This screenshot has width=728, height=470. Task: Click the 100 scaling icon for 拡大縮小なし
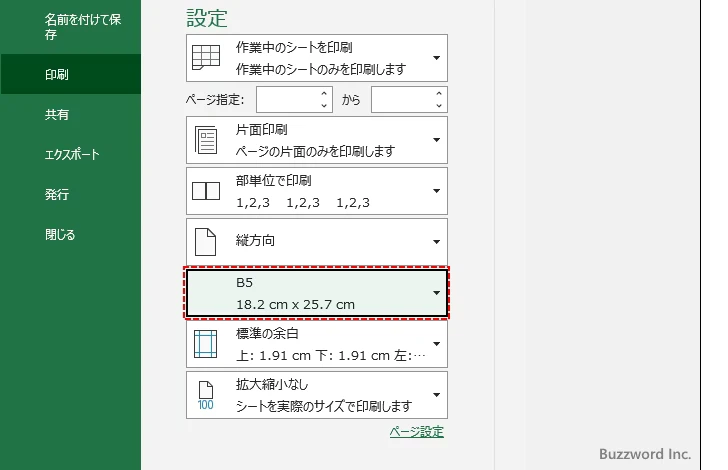pos(205,396)
